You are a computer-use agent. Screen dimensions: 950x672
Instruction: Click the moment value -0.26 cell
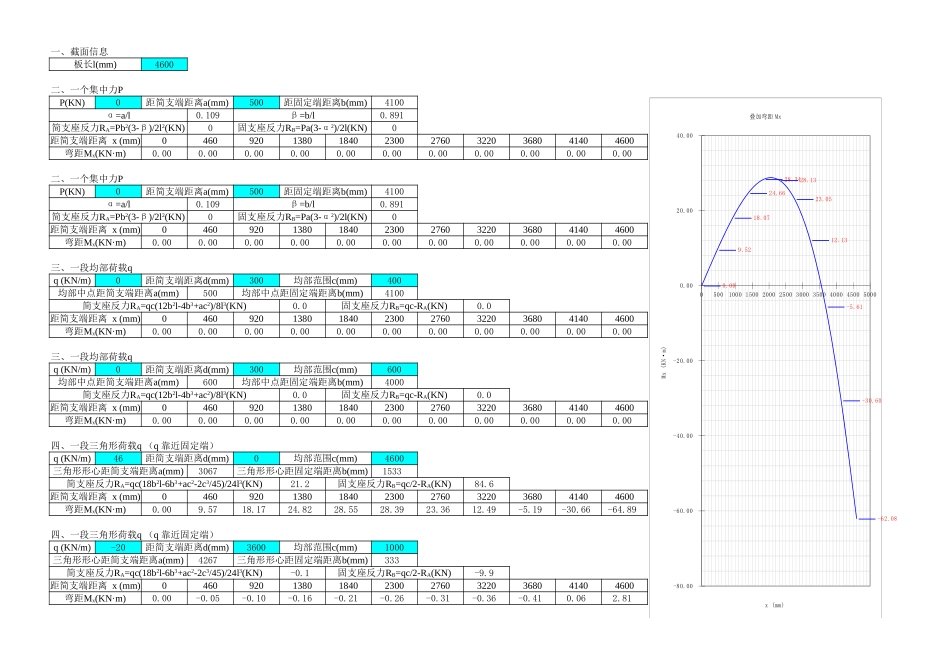tap(394, 599)
